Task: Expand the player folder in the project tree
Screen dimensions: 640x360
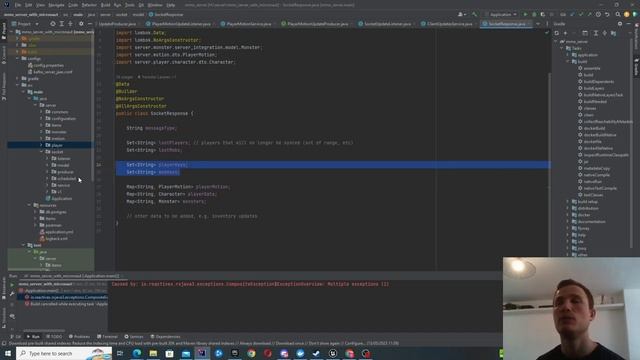Action: point(41,145)
